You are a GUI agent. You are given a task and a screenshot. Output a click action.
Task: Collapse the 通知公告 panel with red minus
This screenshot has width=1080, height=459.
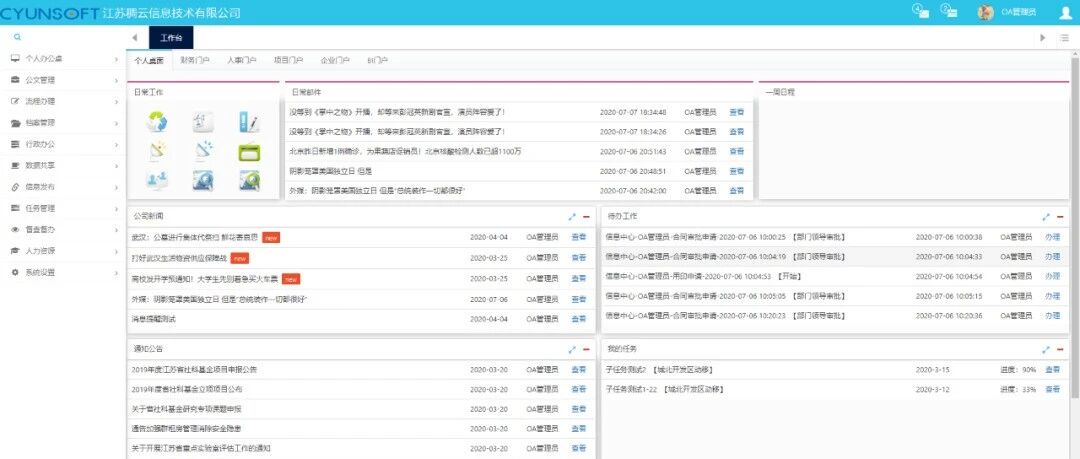click(x=586, y=349)
